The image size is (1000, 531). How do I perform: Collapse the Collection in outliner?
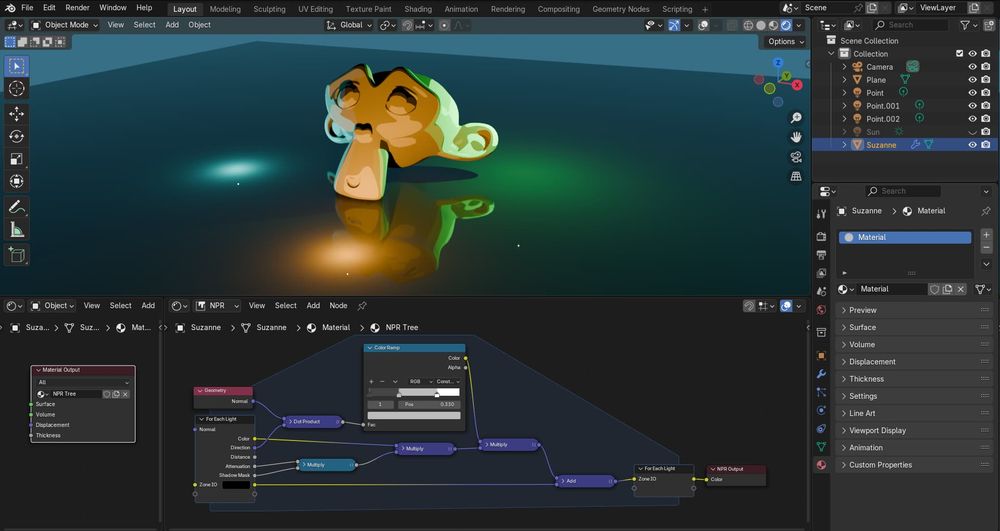click(x=832, y=54)
